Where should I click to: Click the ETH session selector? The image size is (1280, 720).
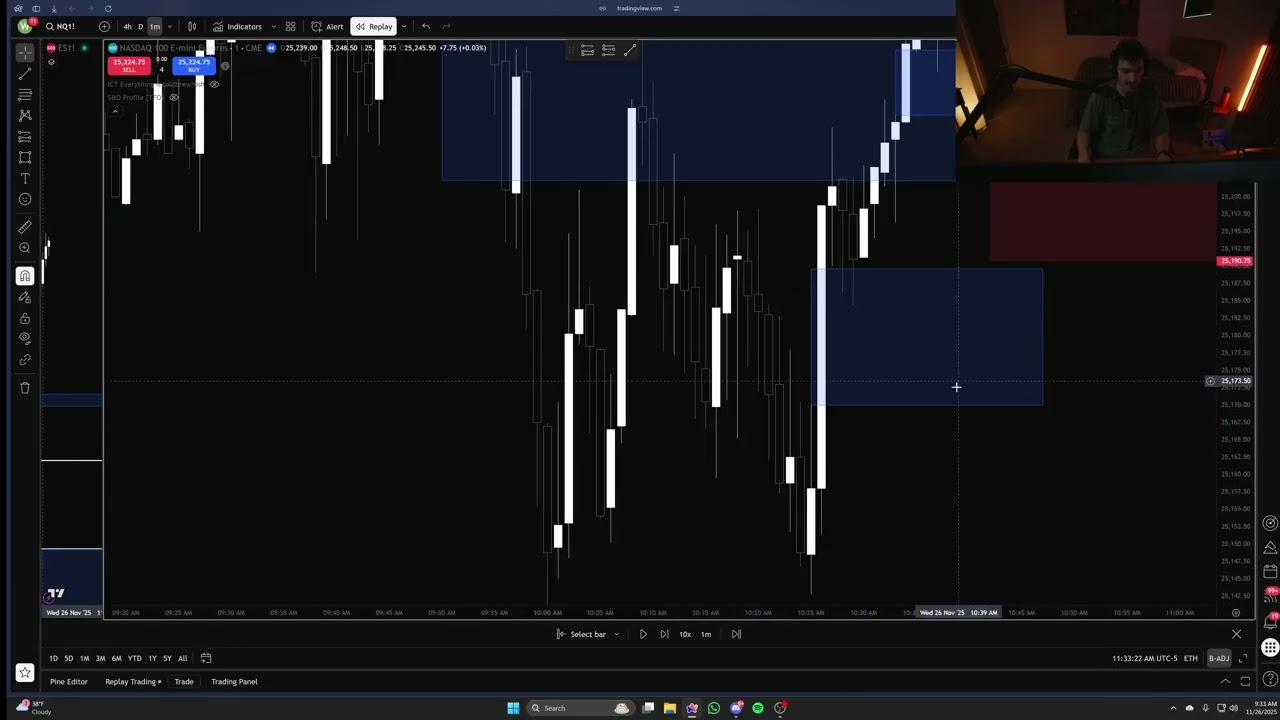pos(1191,658)
